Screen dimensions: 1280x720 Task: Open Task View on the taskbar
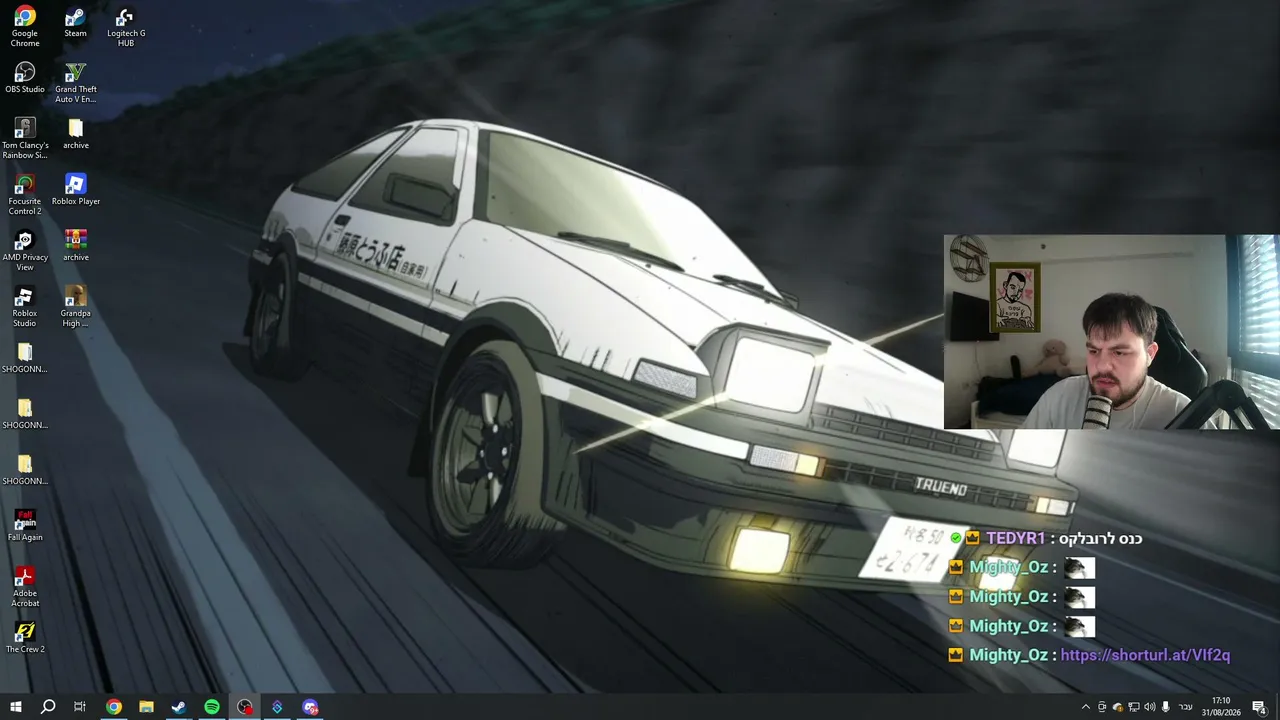(x=80, y=707)
